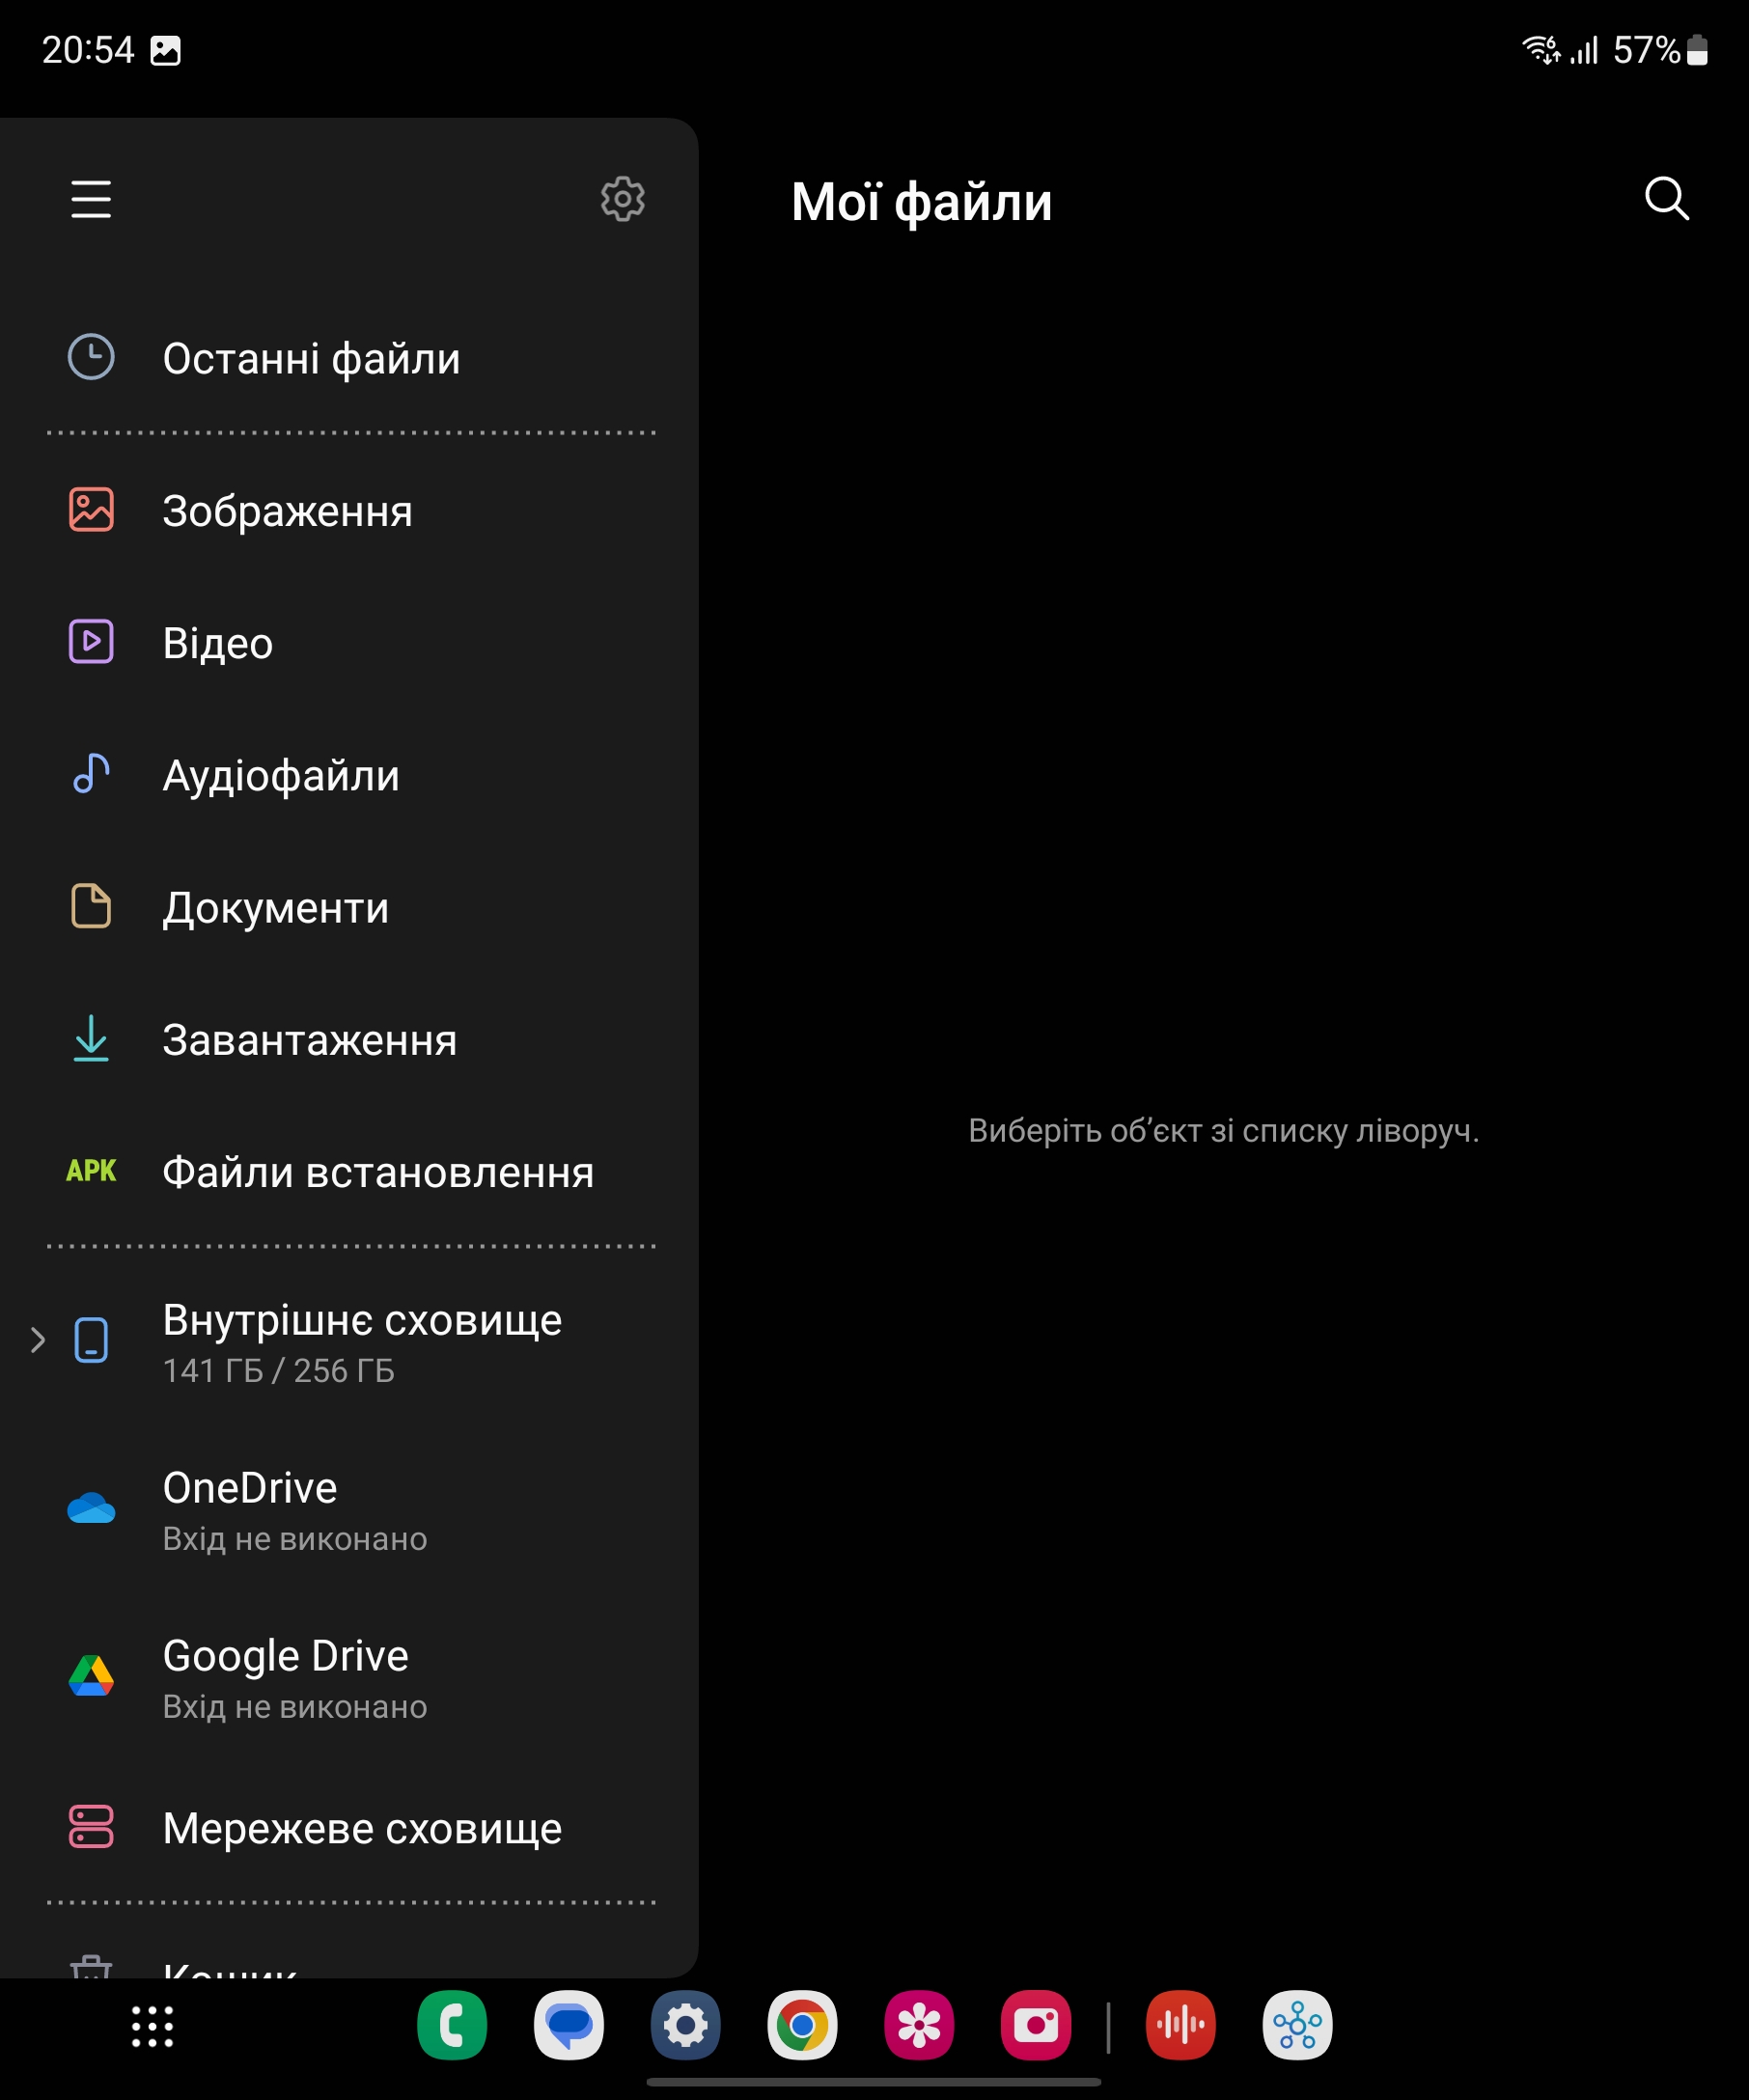Open the Завантаження folder
The height and width of the screenshot is (2100, 1749).
309,1040
